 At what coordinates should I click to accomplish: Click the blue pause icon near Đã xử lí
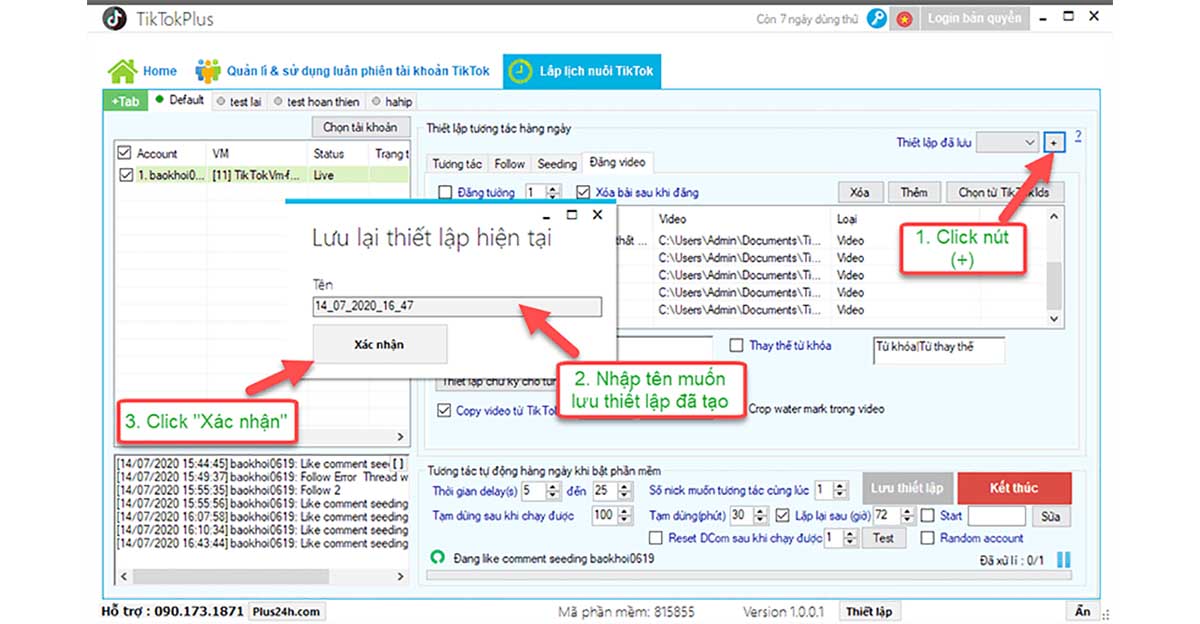tap(1063, 560)
